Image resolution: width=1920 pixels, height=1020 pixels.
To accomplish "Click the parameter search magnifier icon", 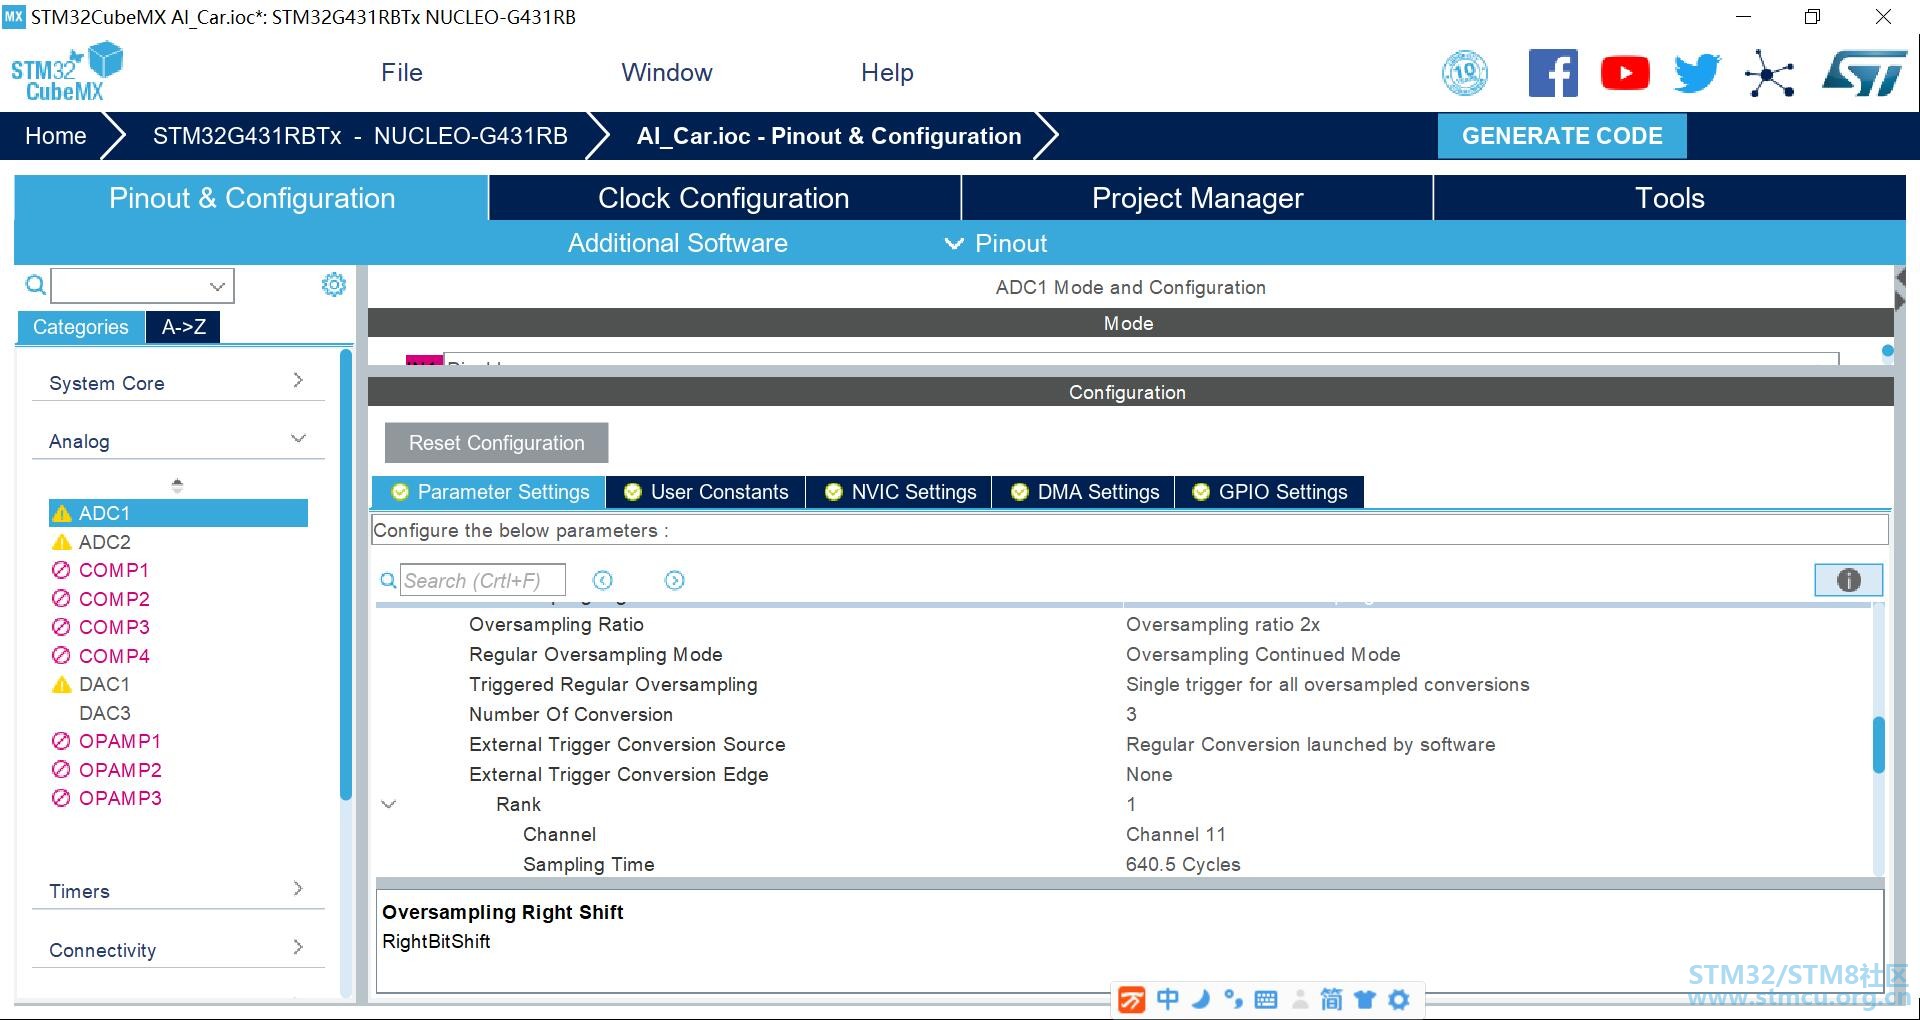I will coord(388,580).
